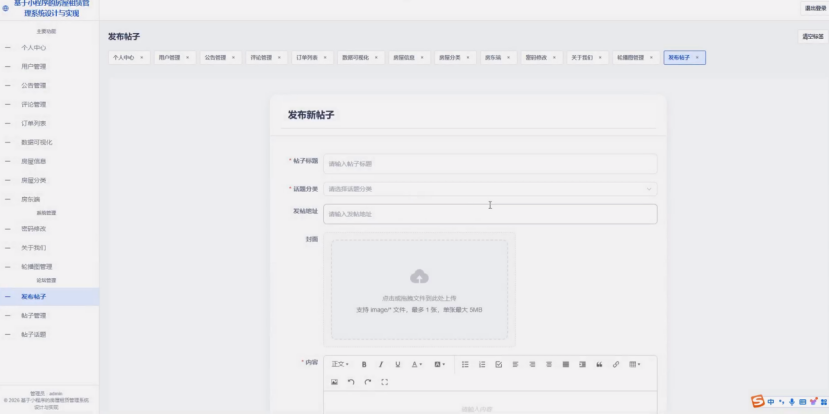
Task: Close the 订单列表 tab
Action: coord(325,58)
